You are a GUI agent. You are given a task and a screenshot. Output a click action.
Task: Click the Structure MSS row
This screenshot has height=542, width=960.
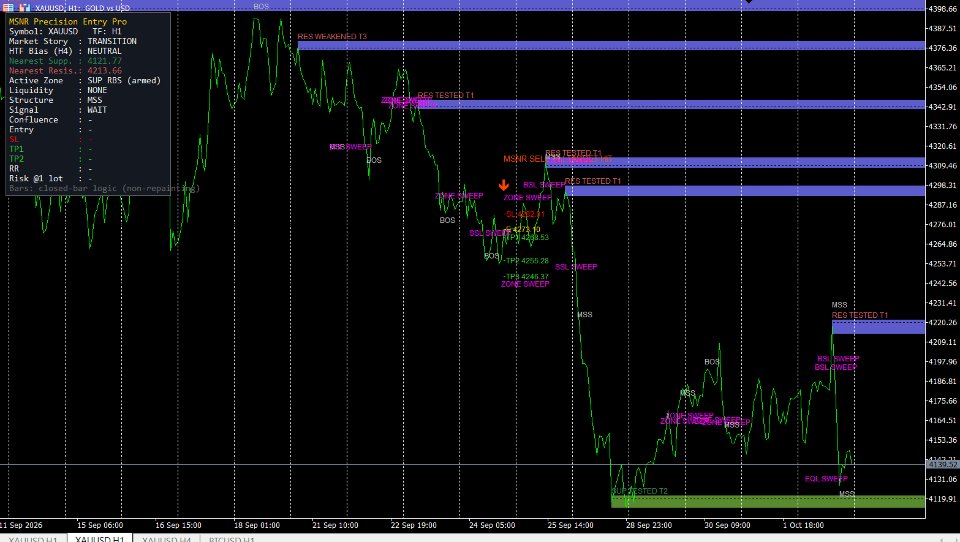click(55, 100)
